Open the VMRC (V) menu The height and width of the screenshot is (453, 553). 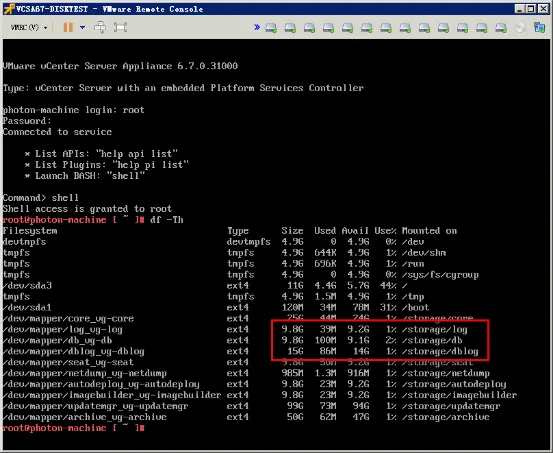coord(29,27)
